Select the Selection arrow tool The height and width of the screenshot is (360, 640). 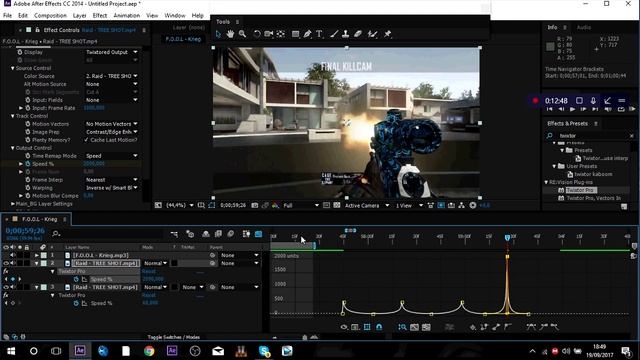coord(218,34)
